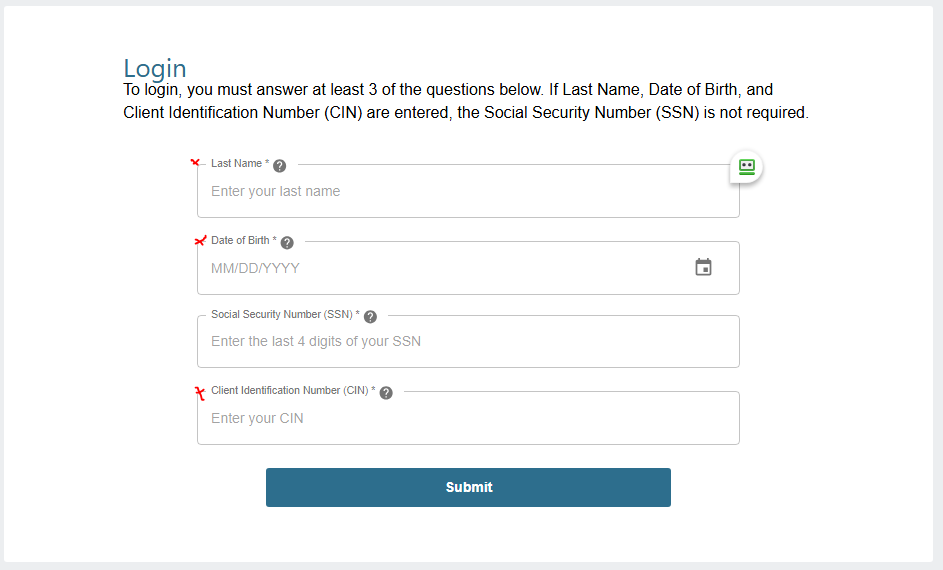Click the Last Name help question mark icon
Screen dimensions: 943x570
coord(280,166)
